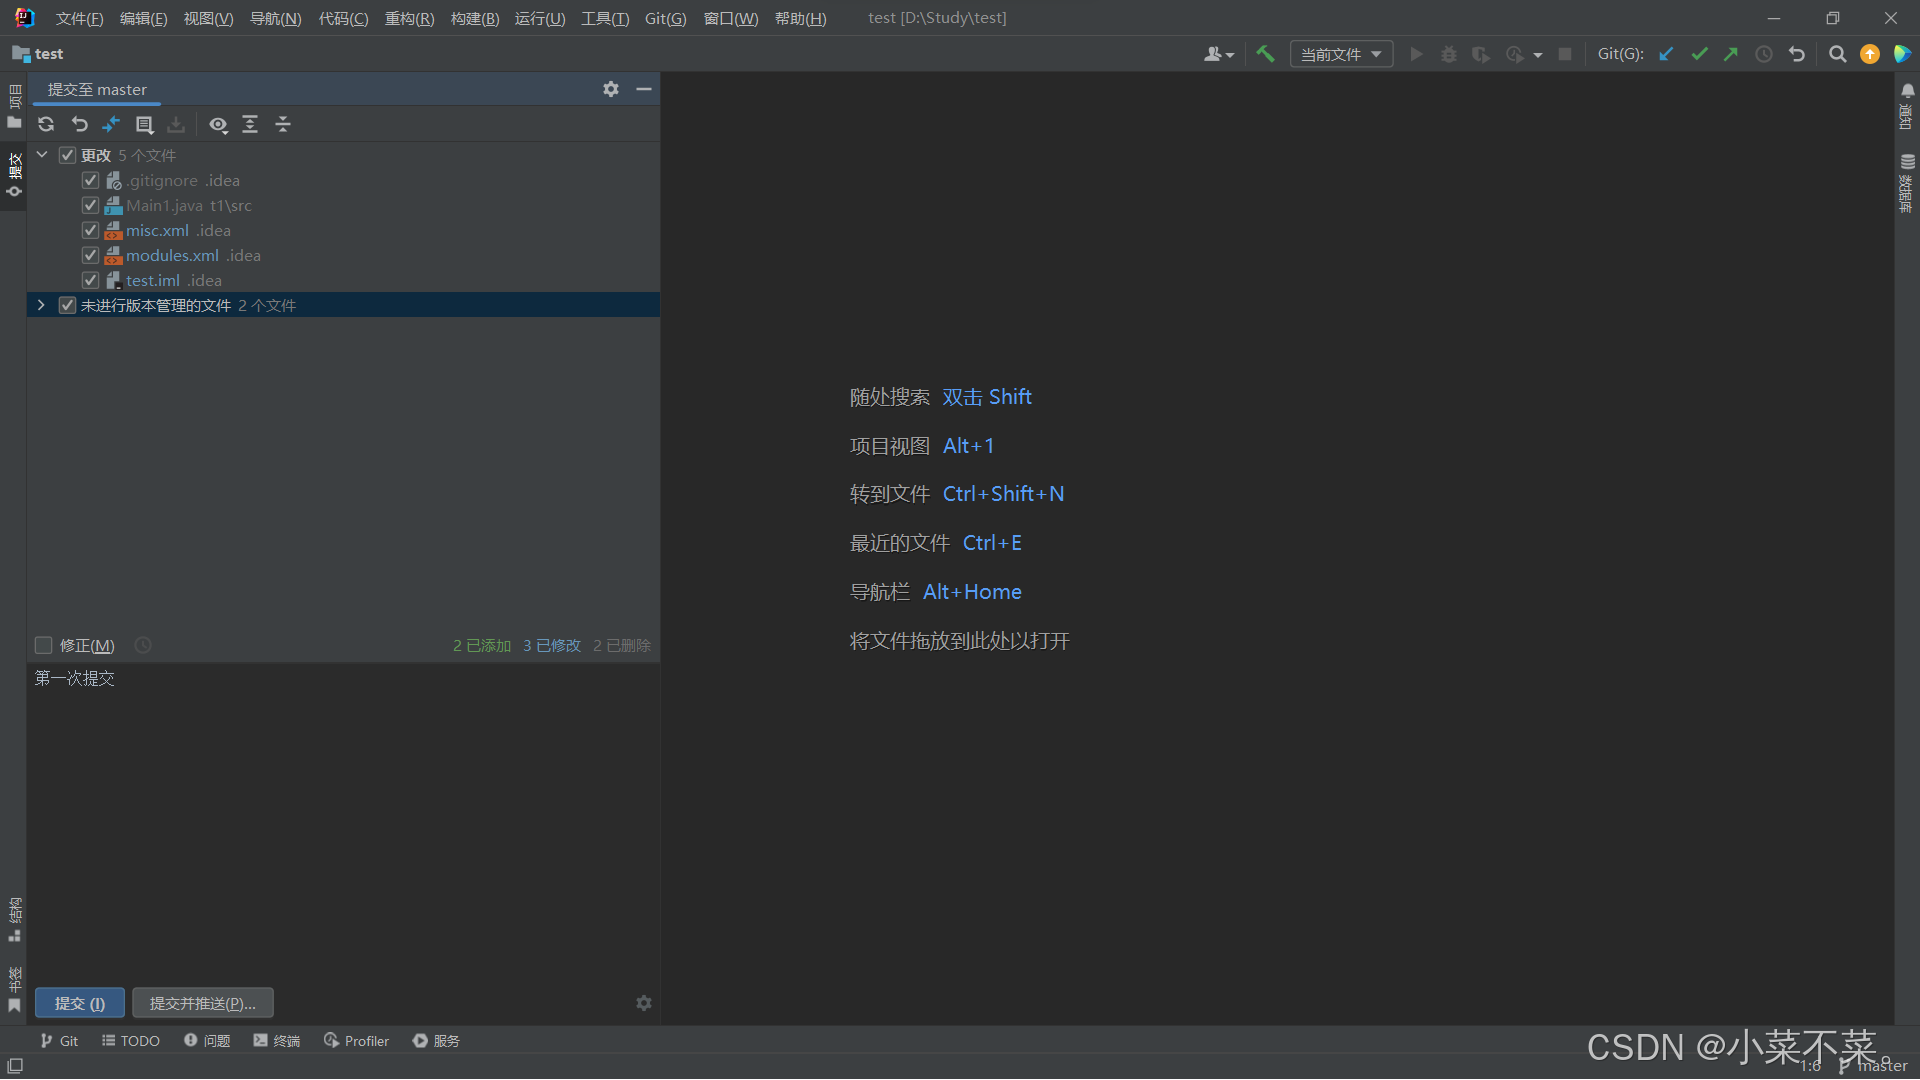The width and height of the screenshot is (1920, 1080).
Task: Open the TODO tool window
Action: click(130, 1041)
